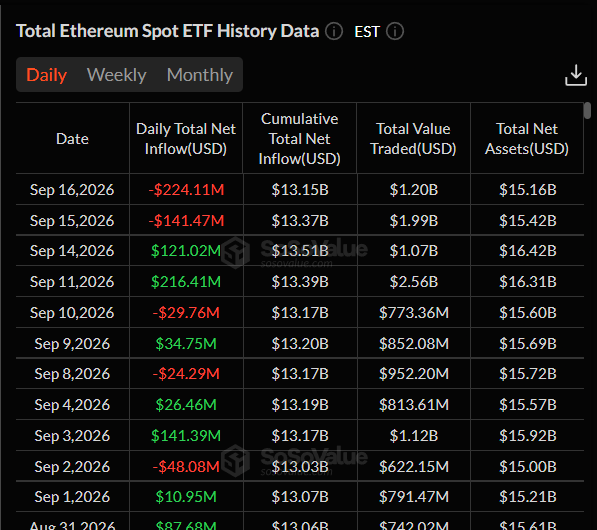The image size is (597, 530).
Task: Click the info icon next to History Data title
Action: [x=334, y=31]
